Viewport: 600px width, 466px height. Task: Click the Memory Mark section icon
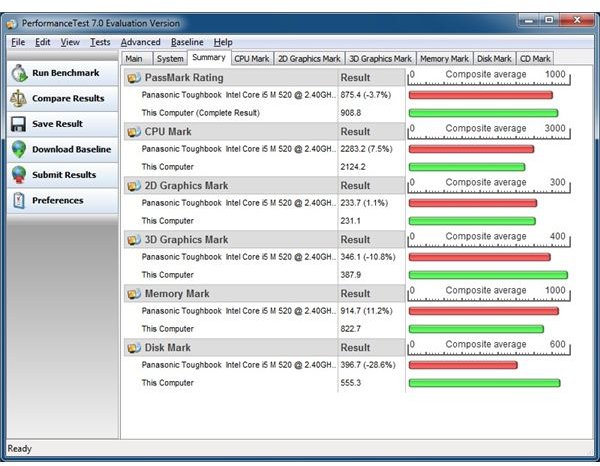click(x=134, y=294)
